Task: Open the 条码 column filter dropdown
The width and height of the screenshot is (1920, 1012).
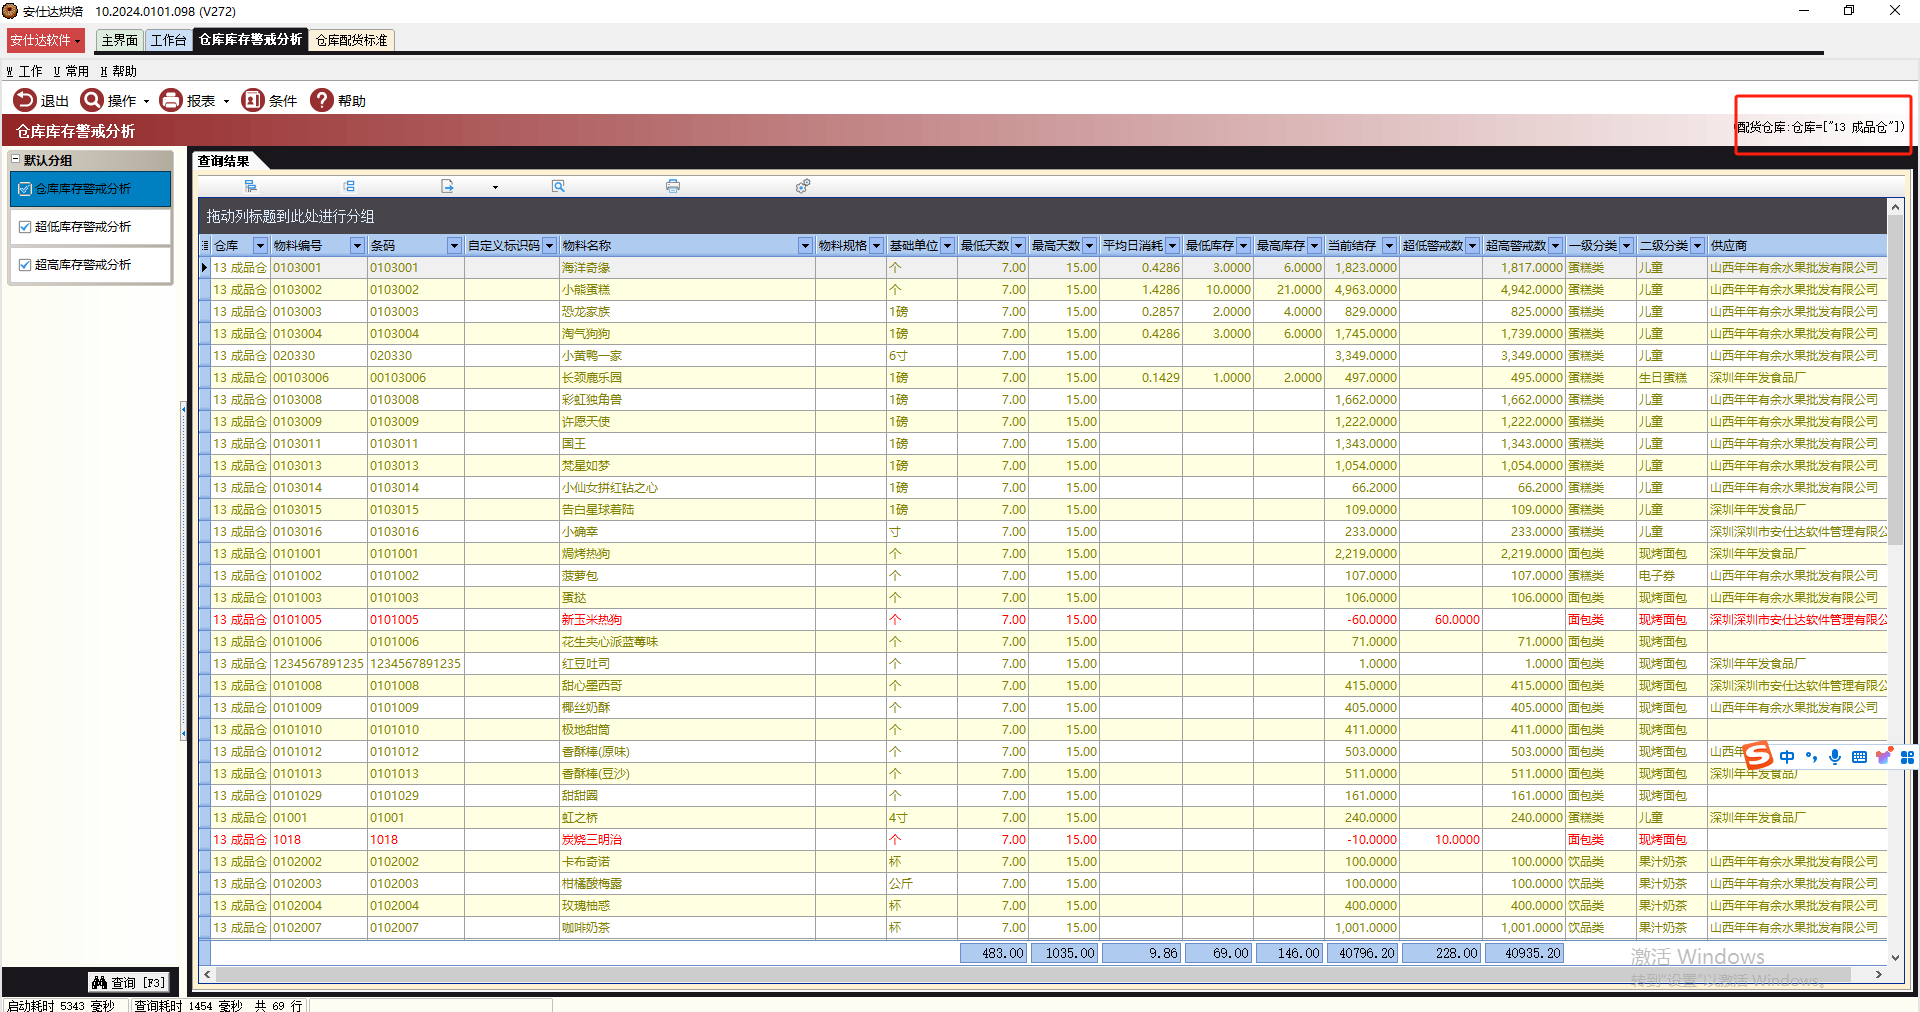Action: pos(454,246)
